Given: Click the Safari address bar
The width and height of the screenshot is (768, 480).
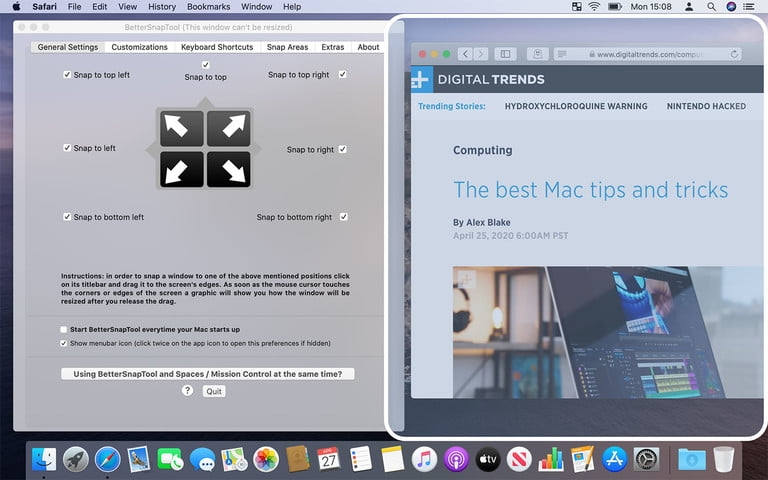Looking at the screenshot, I should coord(648,54).
